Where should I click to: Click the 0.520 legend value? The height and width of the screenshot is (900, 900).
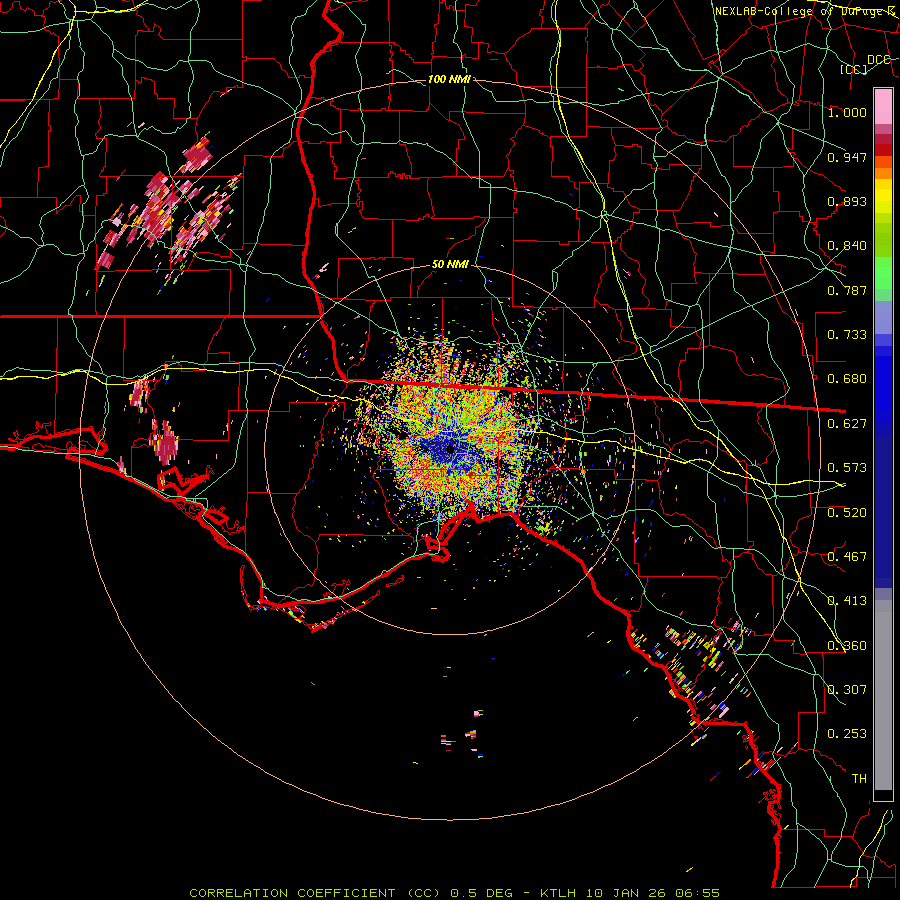tap(847, 513)
